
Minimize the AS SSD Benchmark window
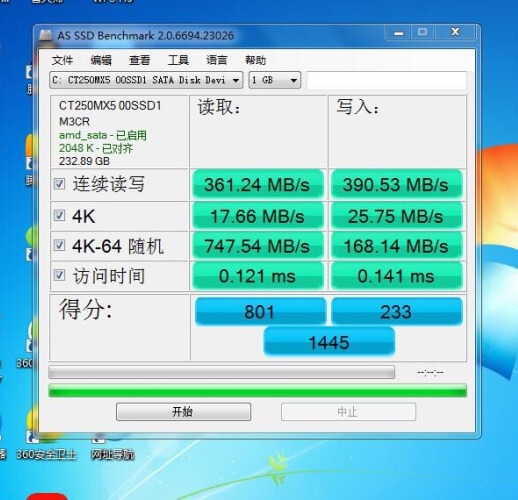point(398,32)
